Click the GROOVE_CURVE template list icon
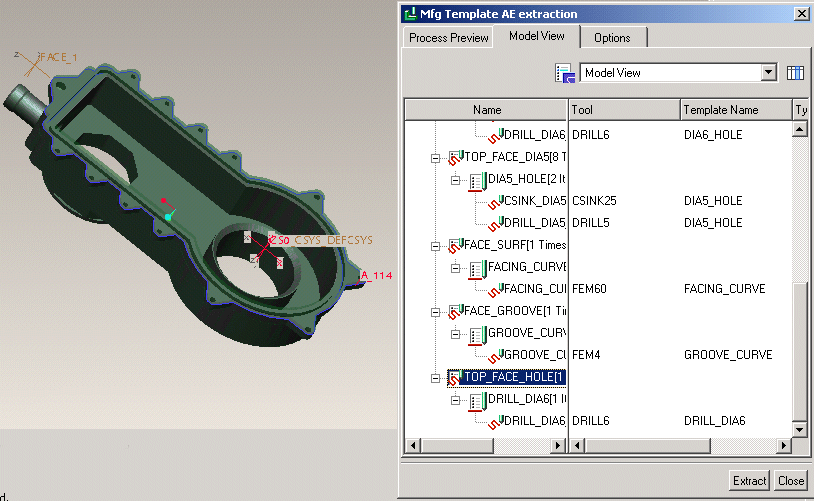The width and height of the screenshot is (814, 501). tap(477, 333)
